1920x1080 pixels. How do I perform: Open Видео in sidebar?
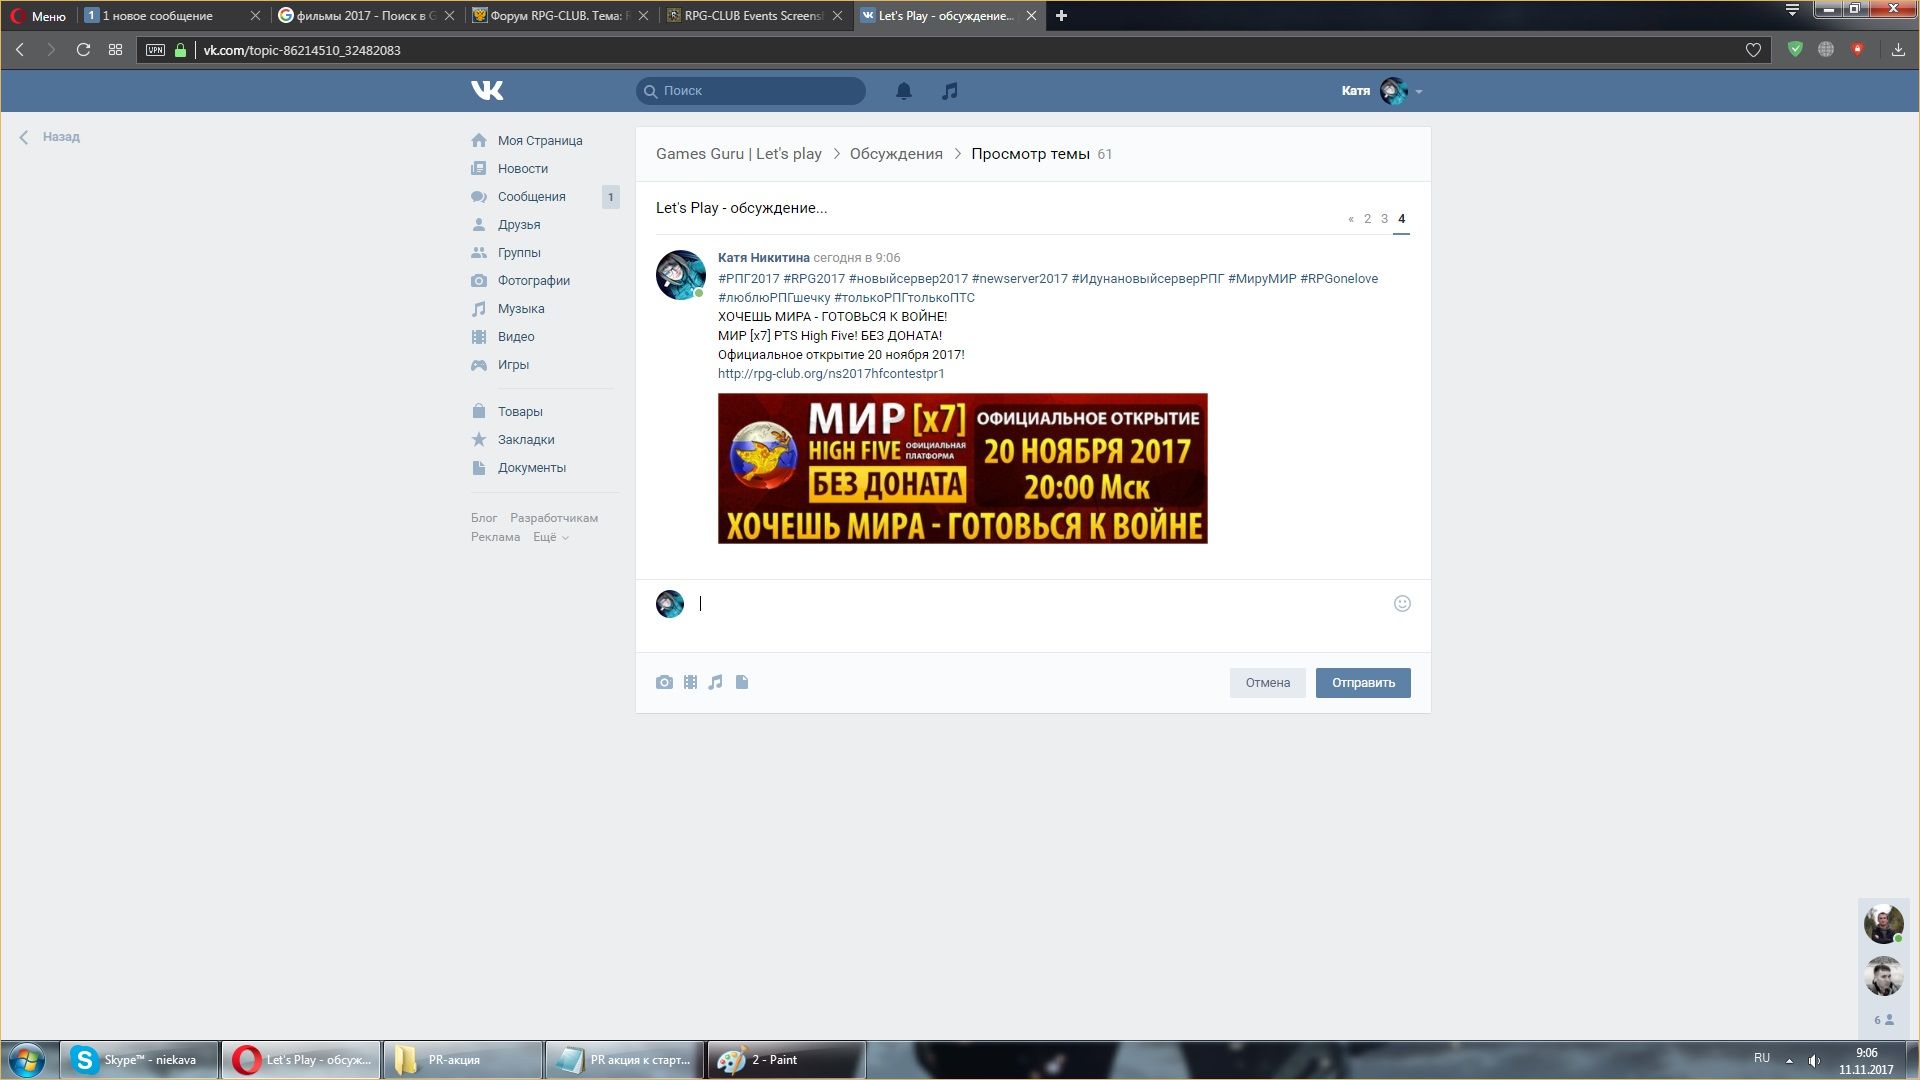(x=516, y=336)
